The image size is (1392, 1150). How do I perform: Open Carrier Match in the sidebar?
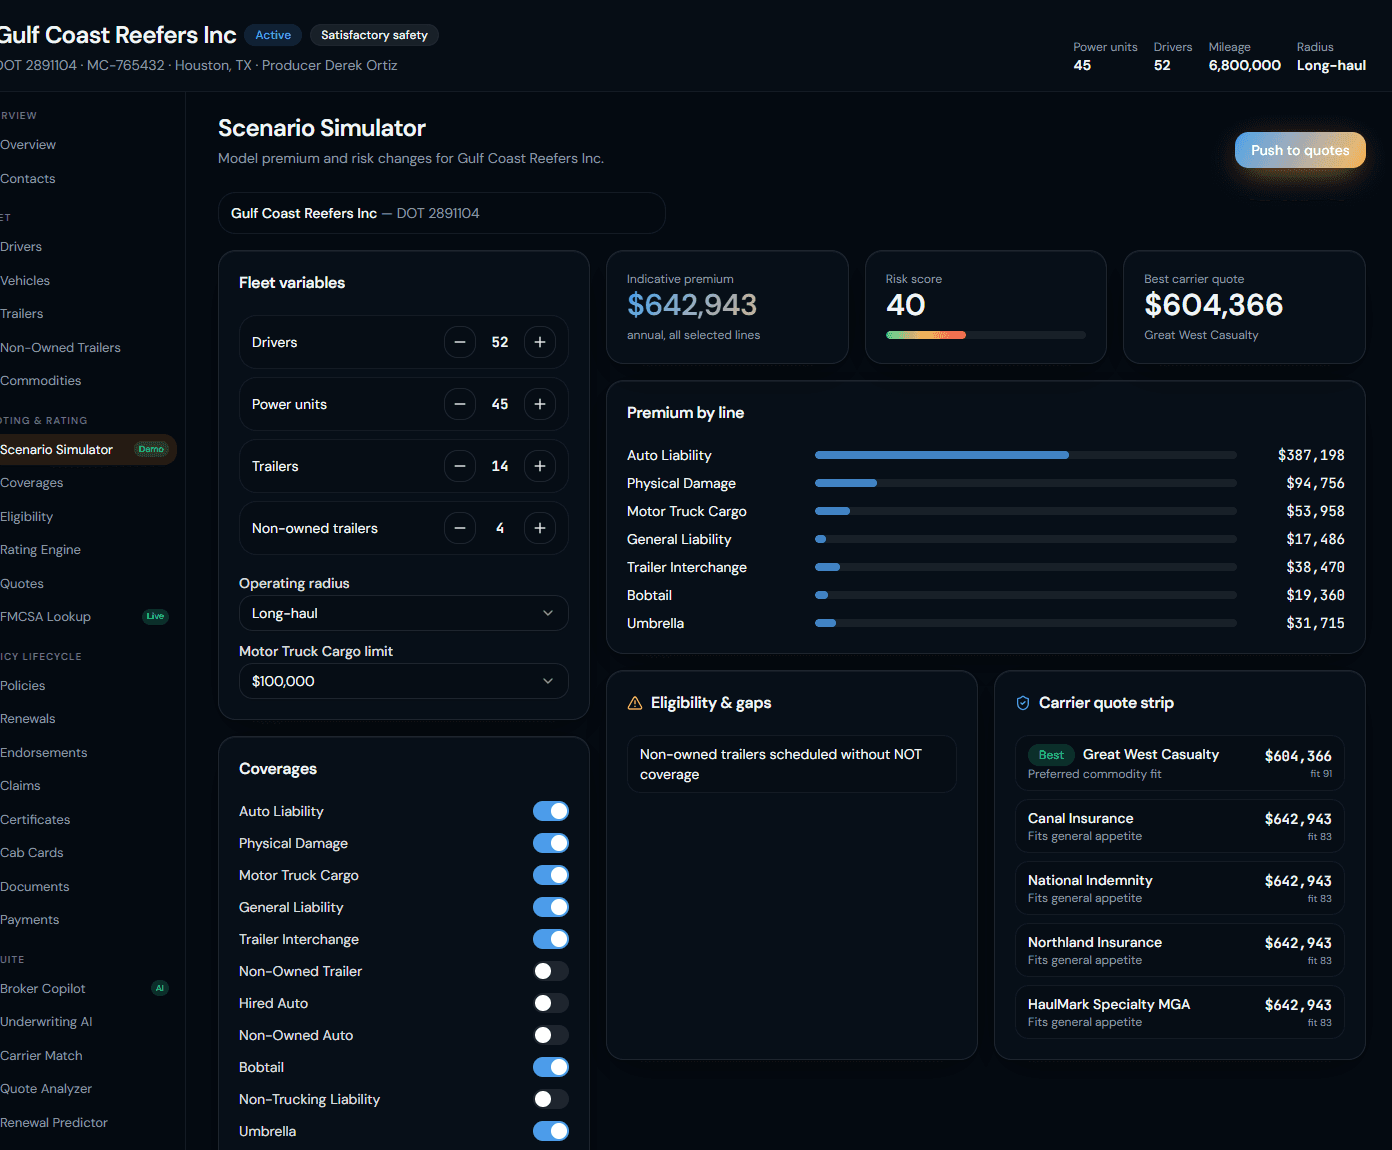pyautogui.click(x=41, y=1056)
